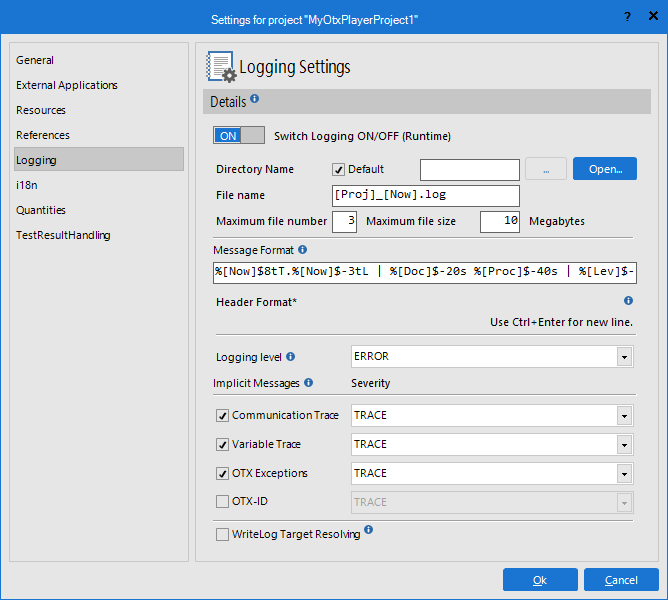Click info icon beside WriteLog Target Resolving
Viewport: 668px width, 600px height.
click(368, 531)
